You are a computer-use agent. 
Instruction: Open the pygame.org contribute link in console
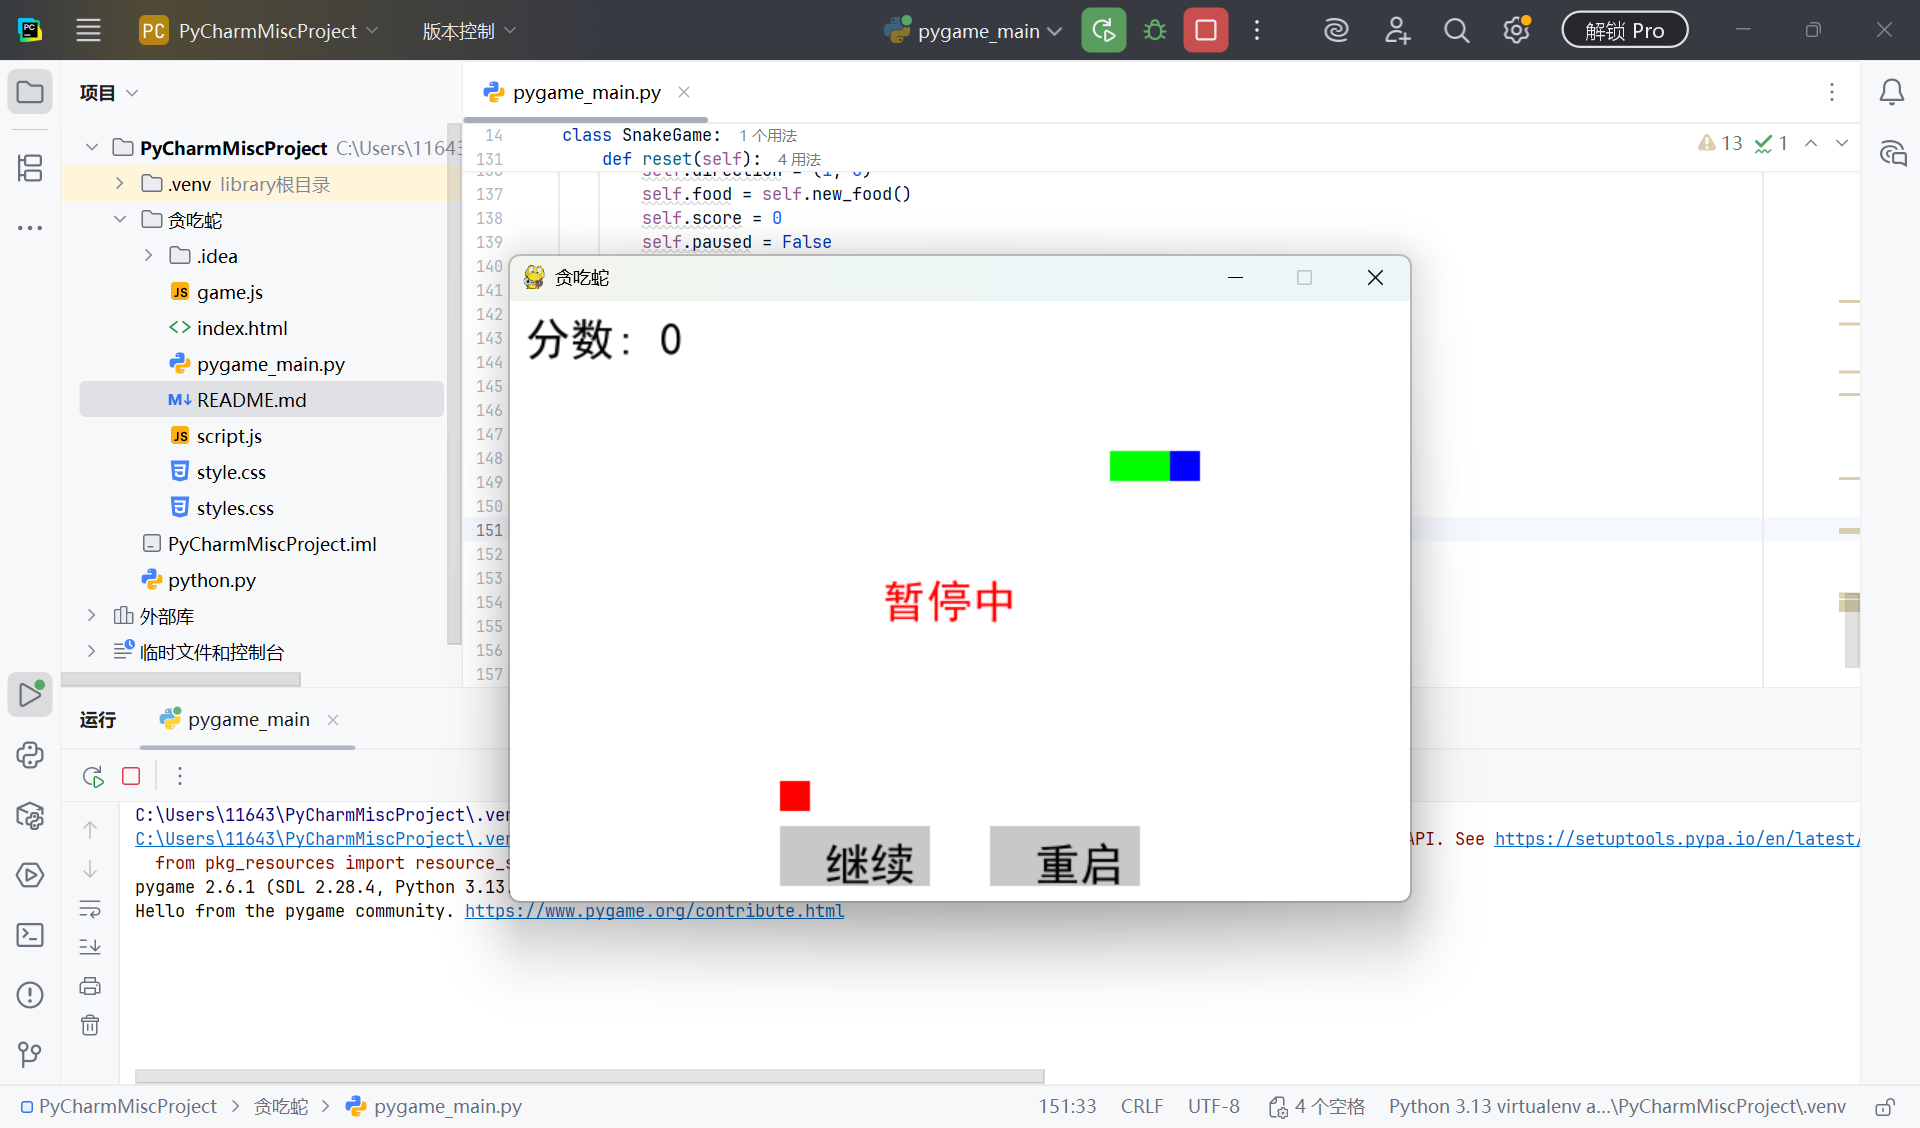click(654, 911)
